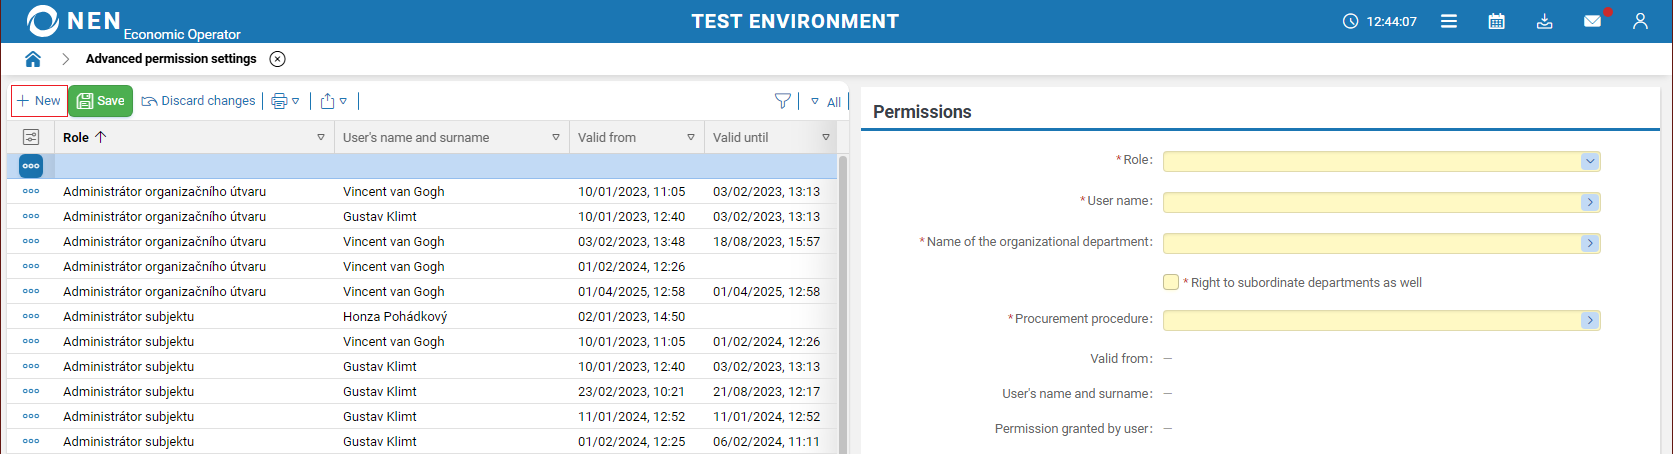Open the hamburger menu in header
This screenshot has width=1673, height=454.
pos(1448,21)
